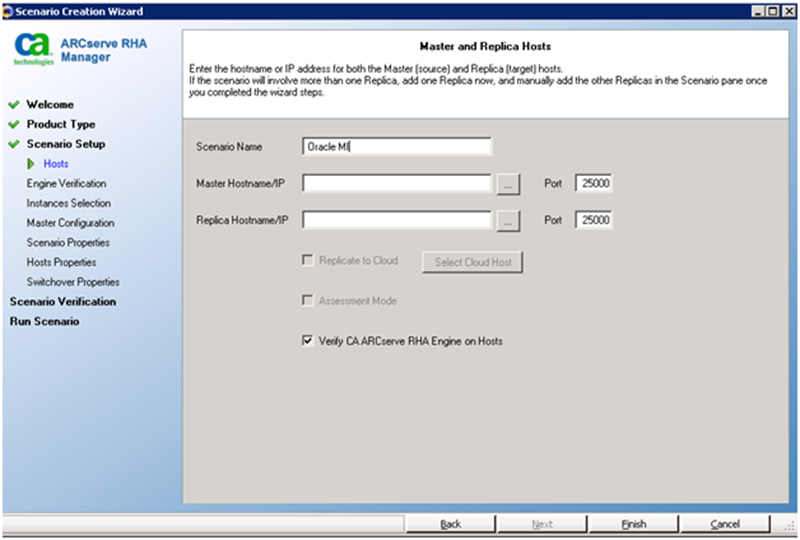Click the ARCserve RHA Manager title text
The image size is (800, 540).
coord(104,50)
